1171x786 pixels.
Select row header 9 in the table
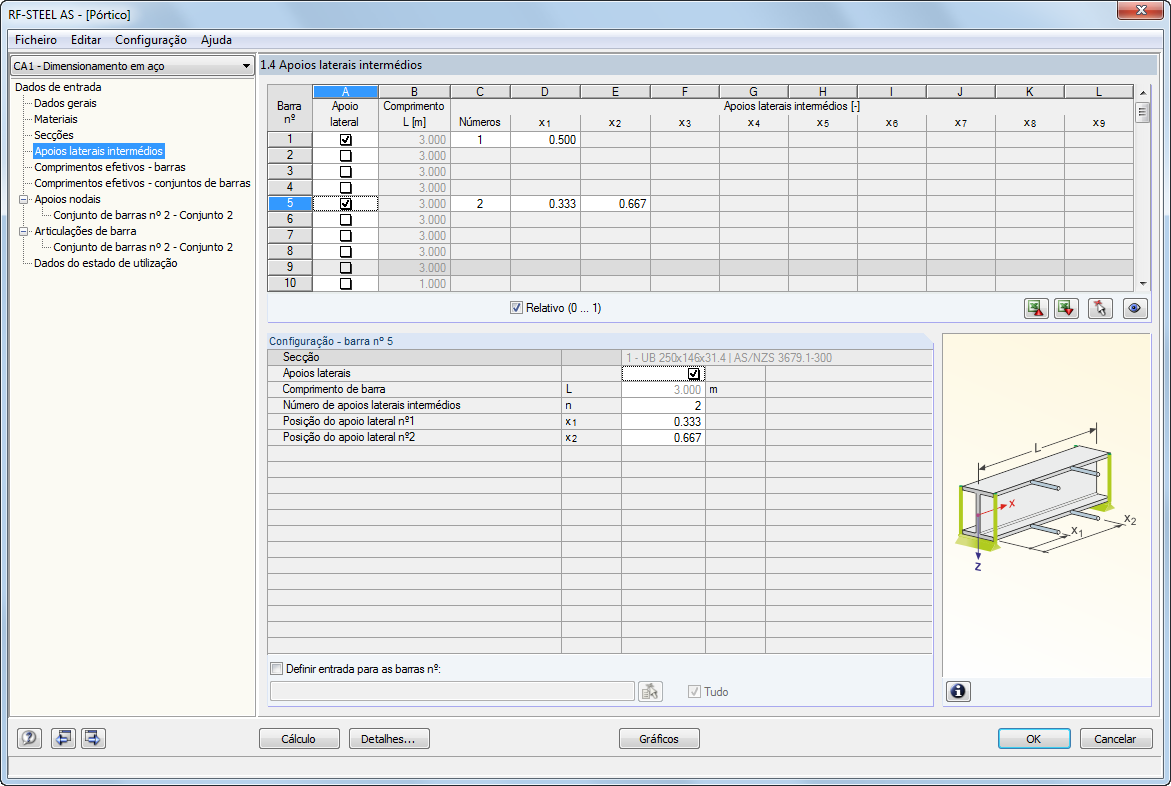290,267
